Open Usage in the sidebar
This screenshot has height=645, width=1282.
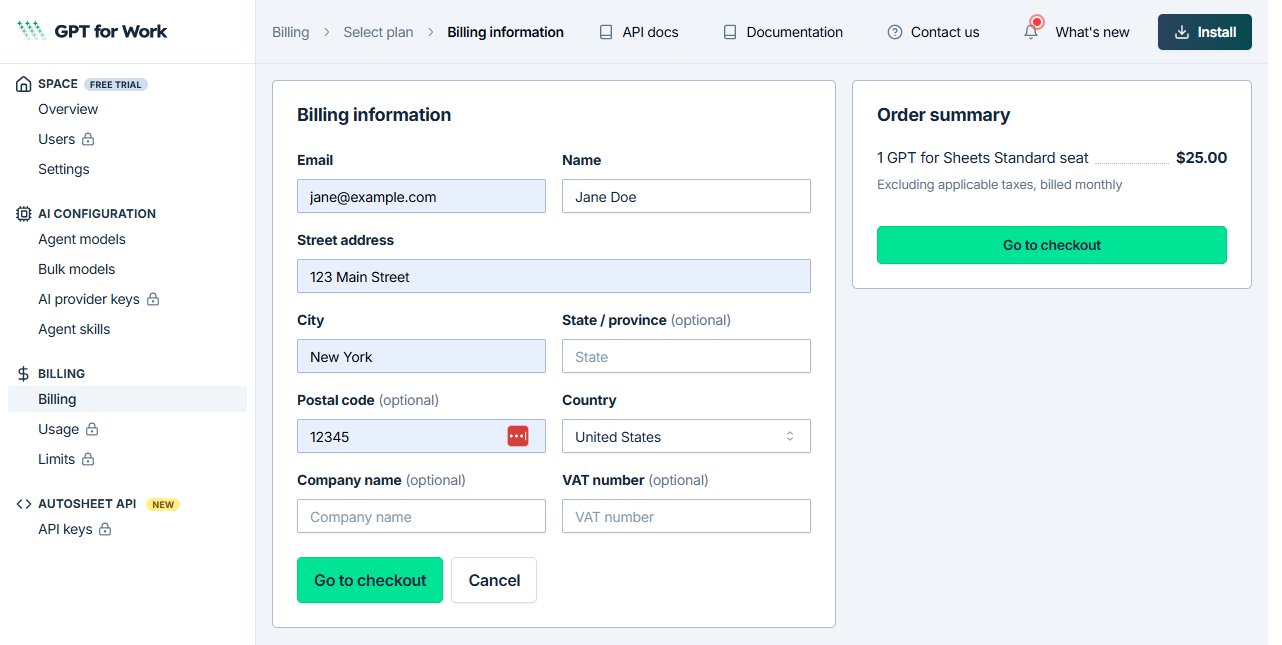pos(58,429)
